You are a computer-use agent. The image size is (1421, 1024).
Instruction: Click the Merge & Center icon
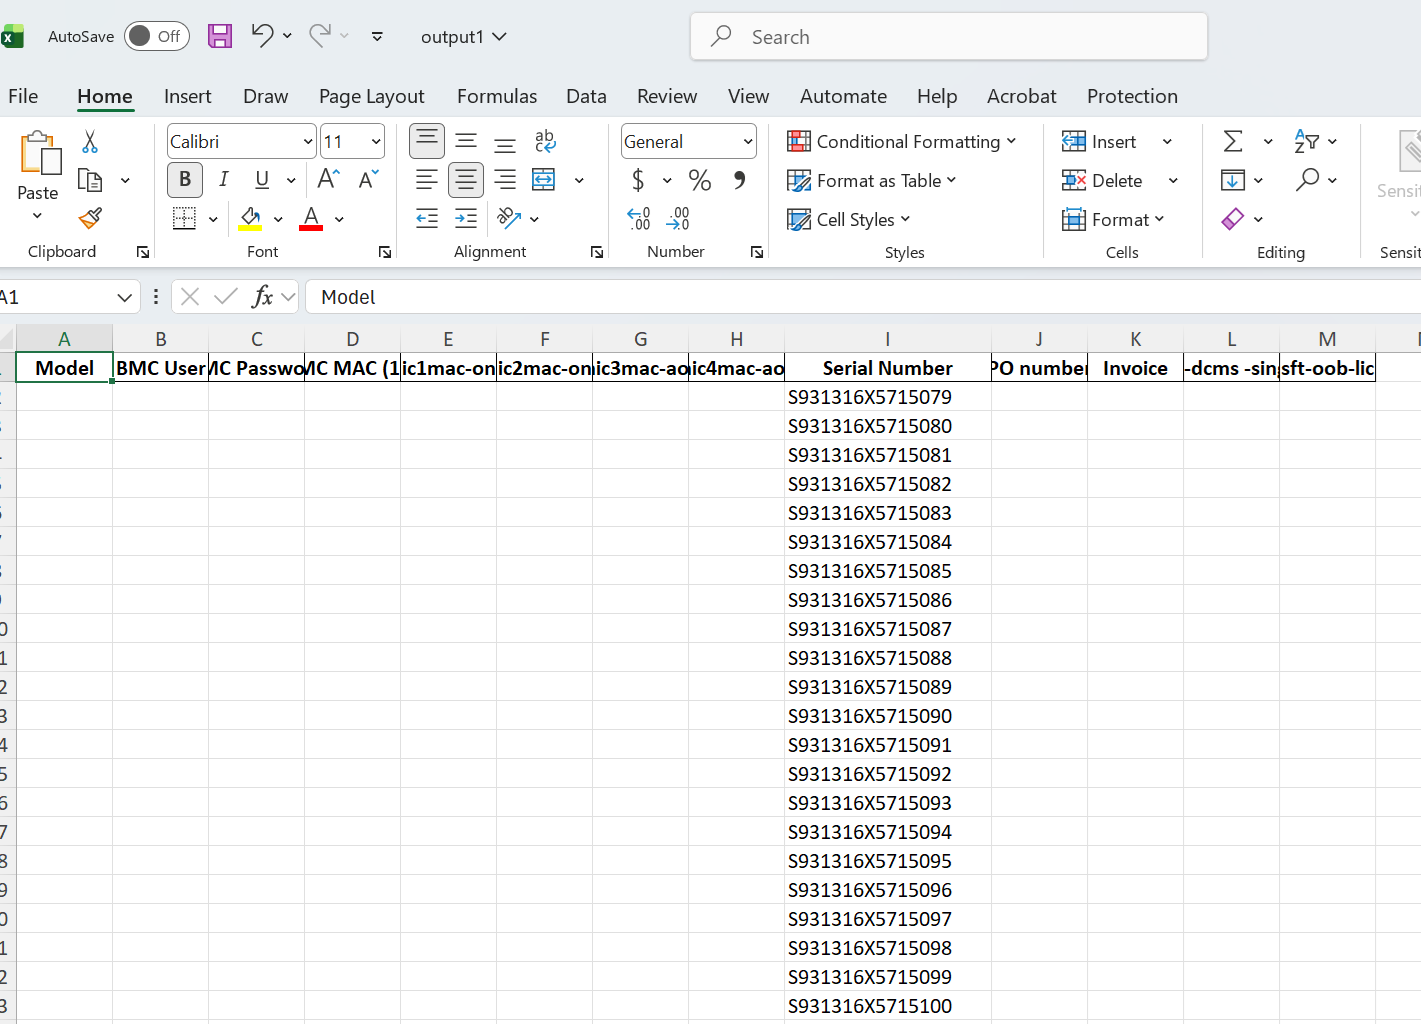click(544, 180)
